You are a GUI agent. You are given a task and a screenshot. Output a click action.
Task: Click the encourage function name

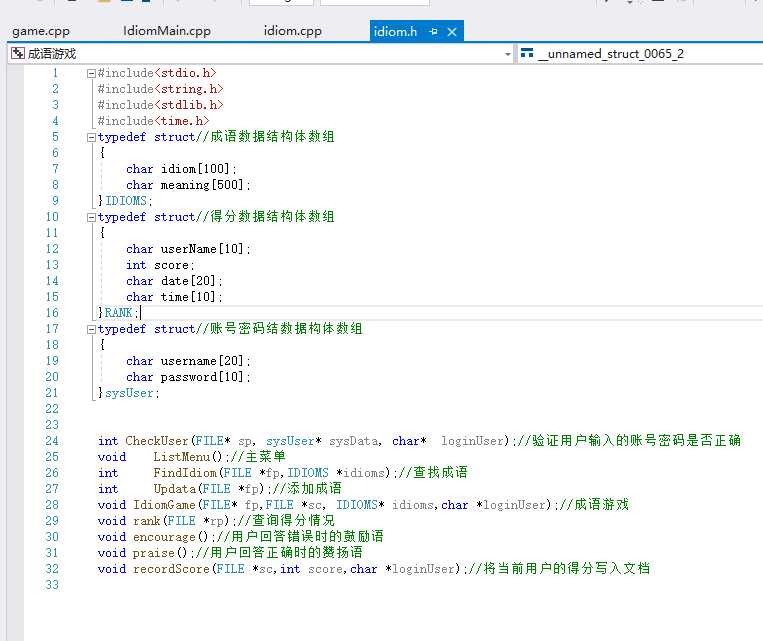164,537
